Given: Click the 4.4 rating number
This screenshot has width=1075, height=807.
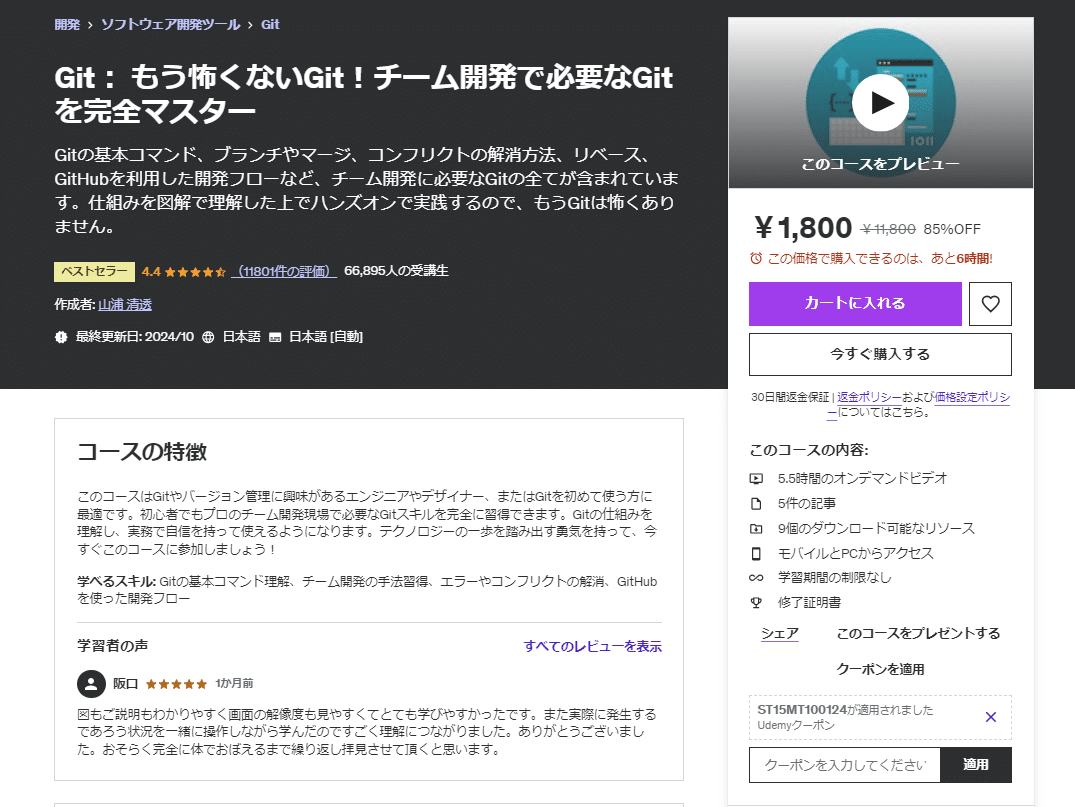Looking at the screenshot, I should [x=151, y=272].
